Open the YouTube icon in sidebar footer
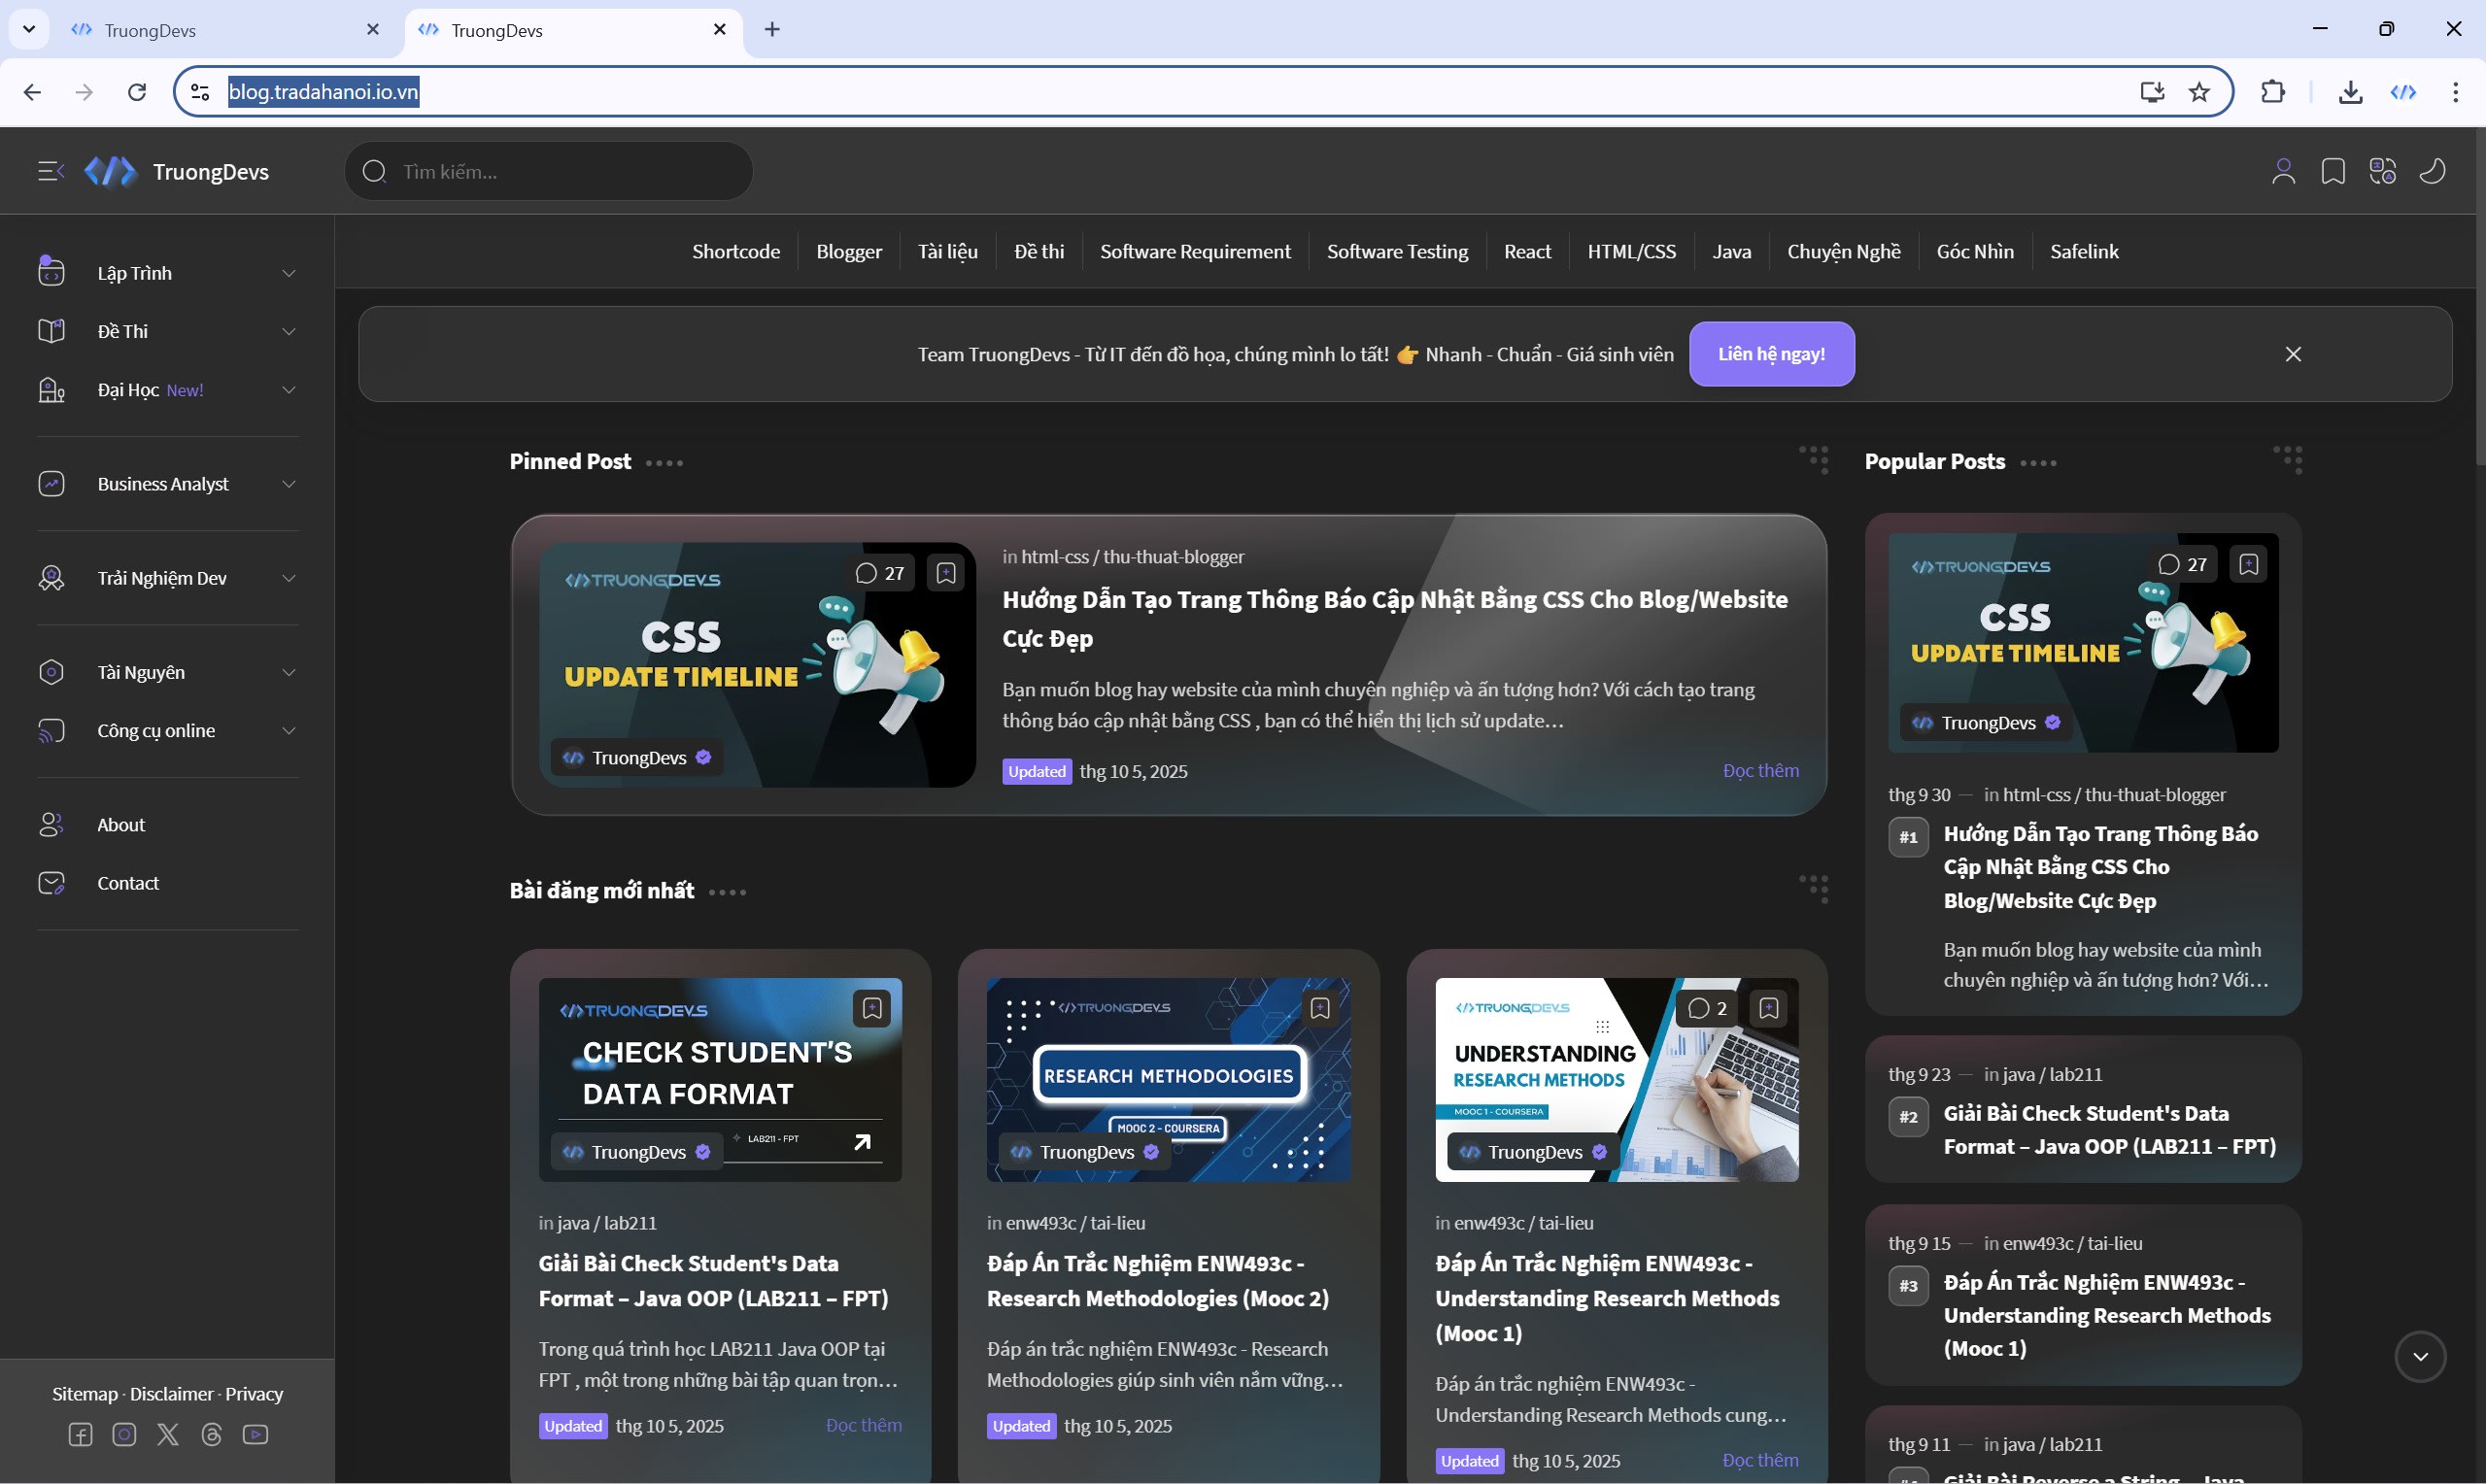 (x=255, y=1435)
